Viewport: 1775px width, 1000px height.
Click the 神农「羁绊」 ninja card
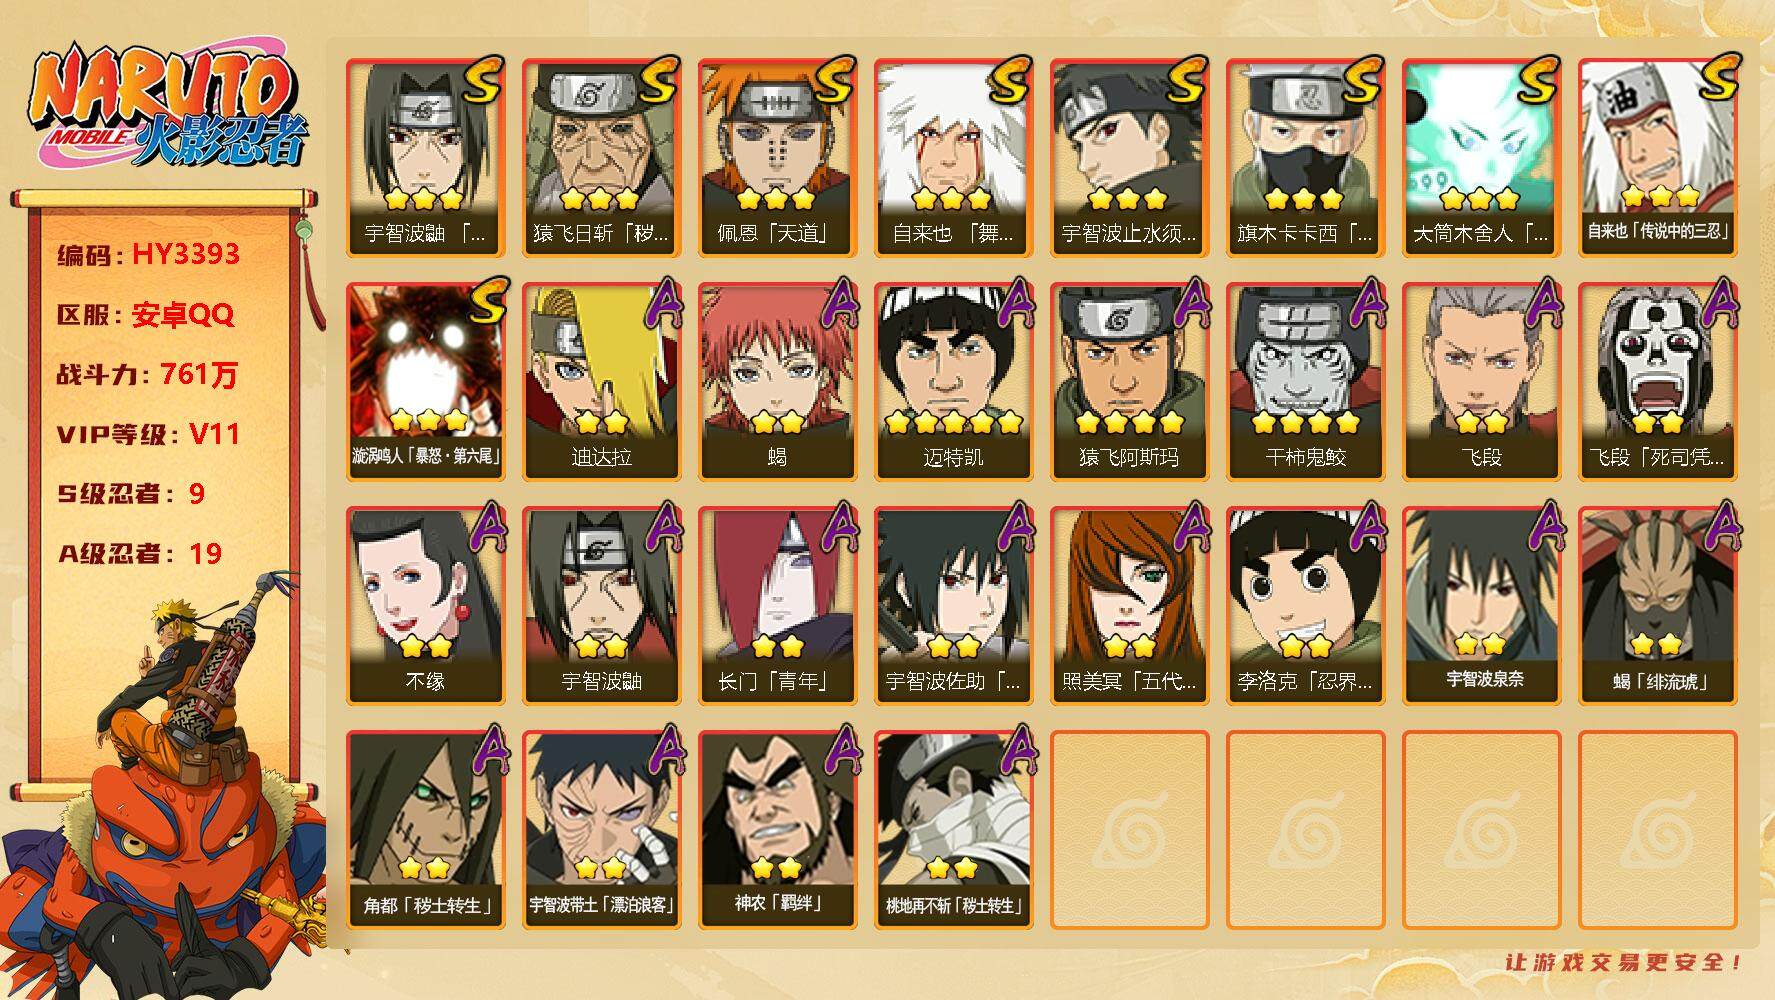777,830
